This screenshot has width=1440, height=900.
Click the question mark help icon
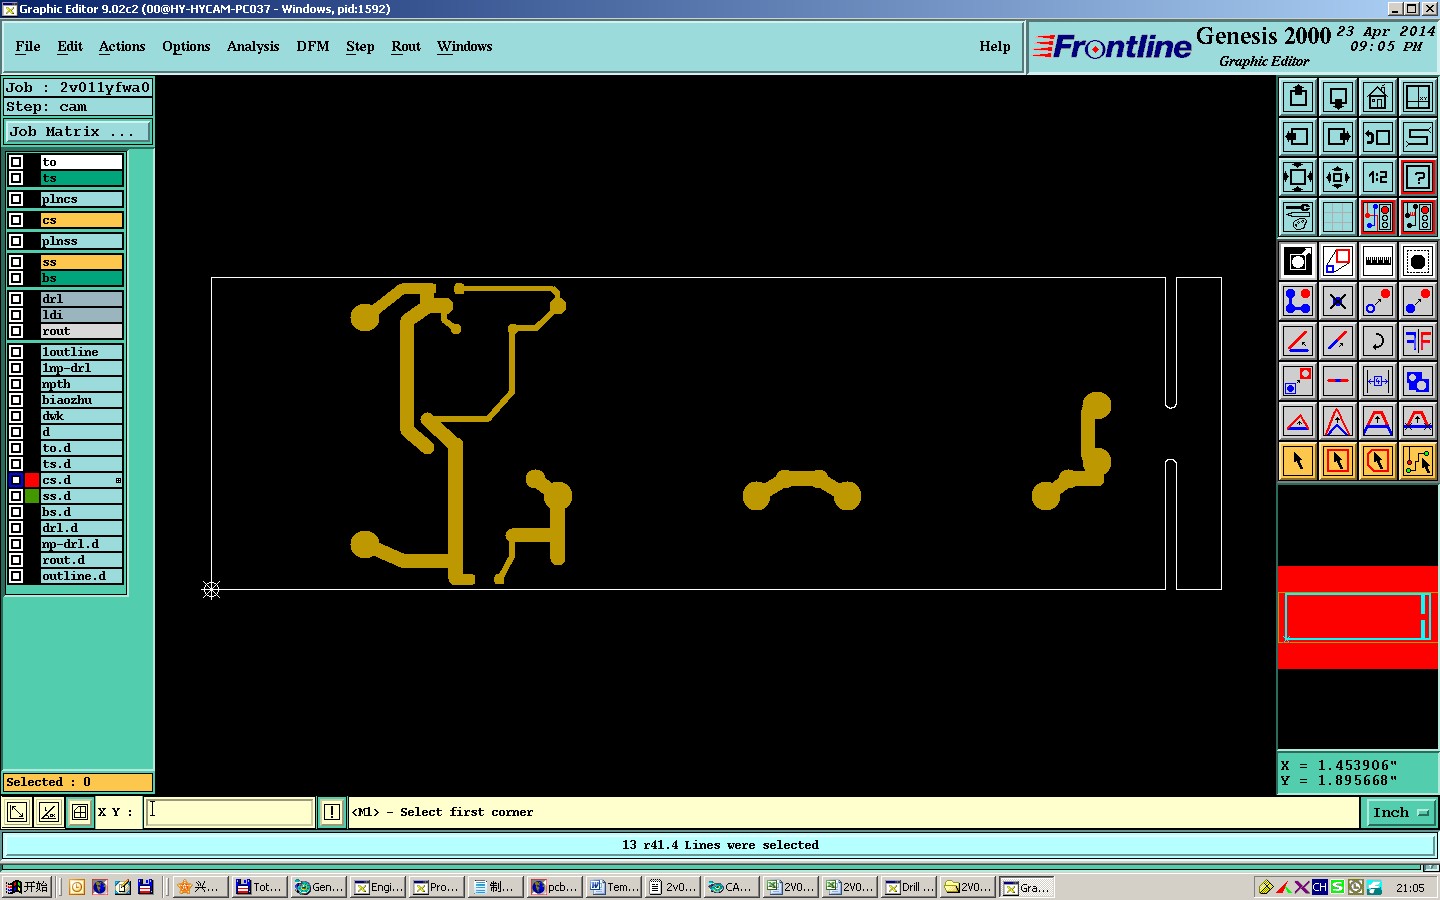1417,177
